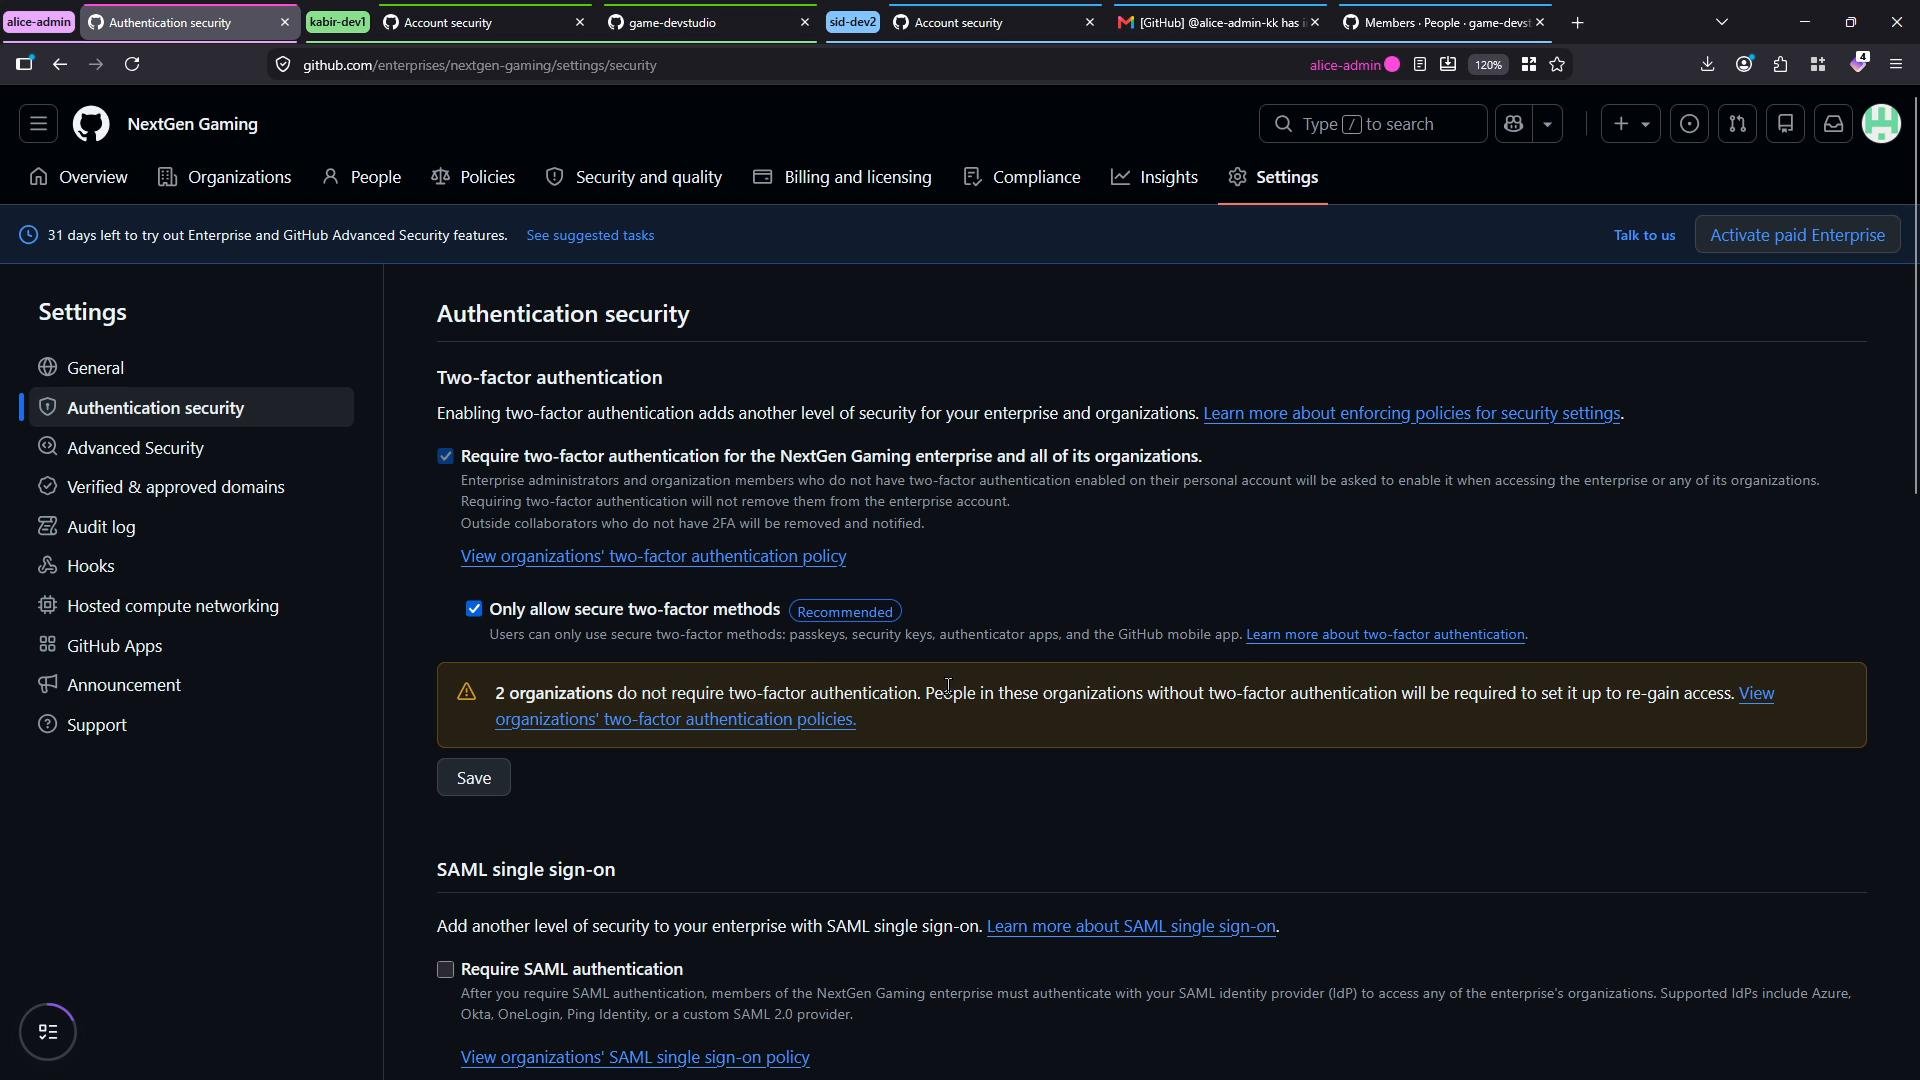Image resolution: width=1920 pixels, height=1080 pixels.
Task: Open GitHub Apps in Settings sidebar
Action: click(191, 646)
